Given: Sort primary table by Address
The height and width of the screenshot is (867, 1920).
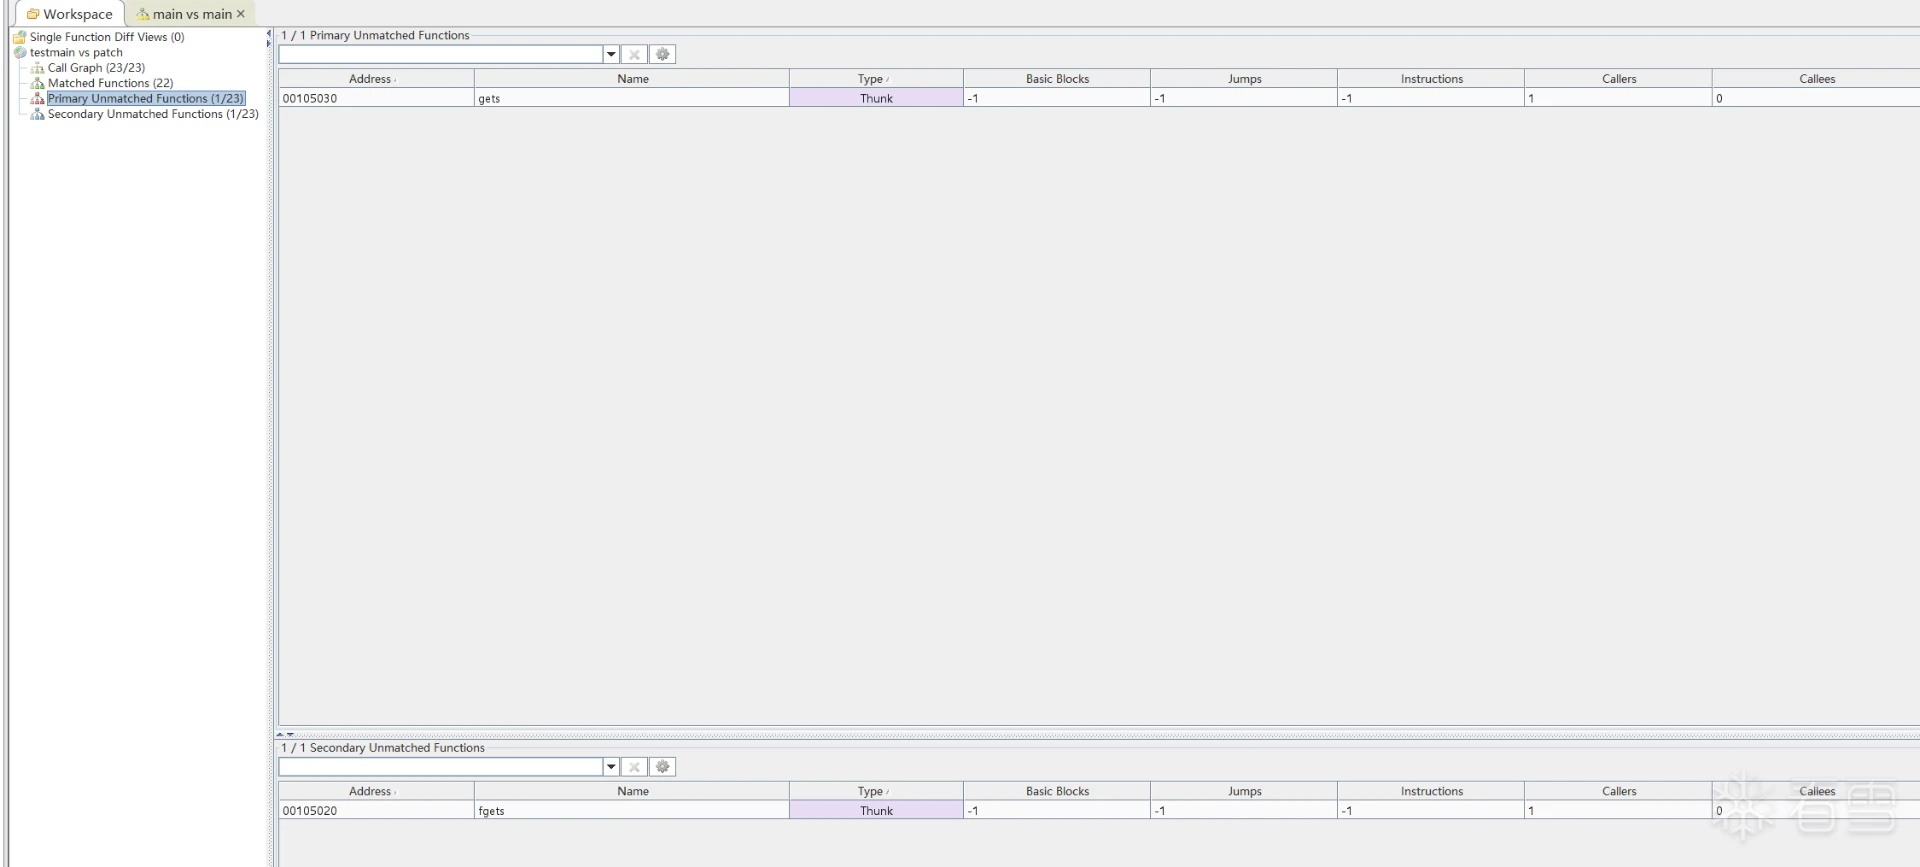Looking at the screenshot, I should (376, 79).
